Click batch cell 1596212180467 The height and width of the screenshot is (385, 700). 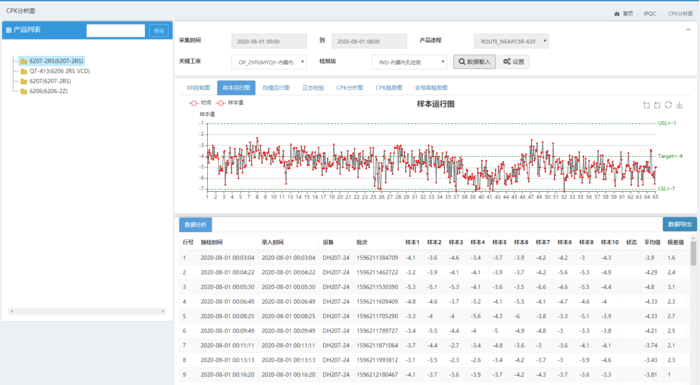pyautogui.click(x=377, y=375)
